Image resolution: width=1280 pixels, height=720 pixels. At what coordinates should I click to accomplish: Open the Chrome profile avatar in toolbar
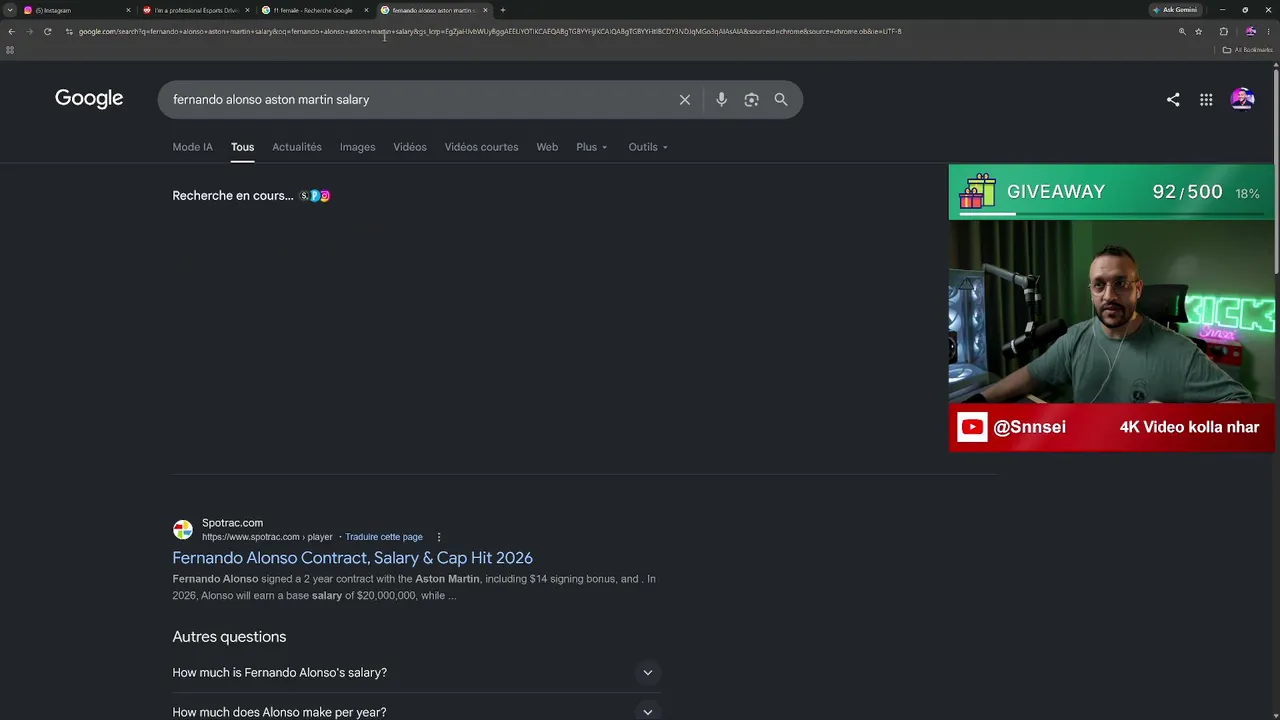click(x=1250, y=31)
